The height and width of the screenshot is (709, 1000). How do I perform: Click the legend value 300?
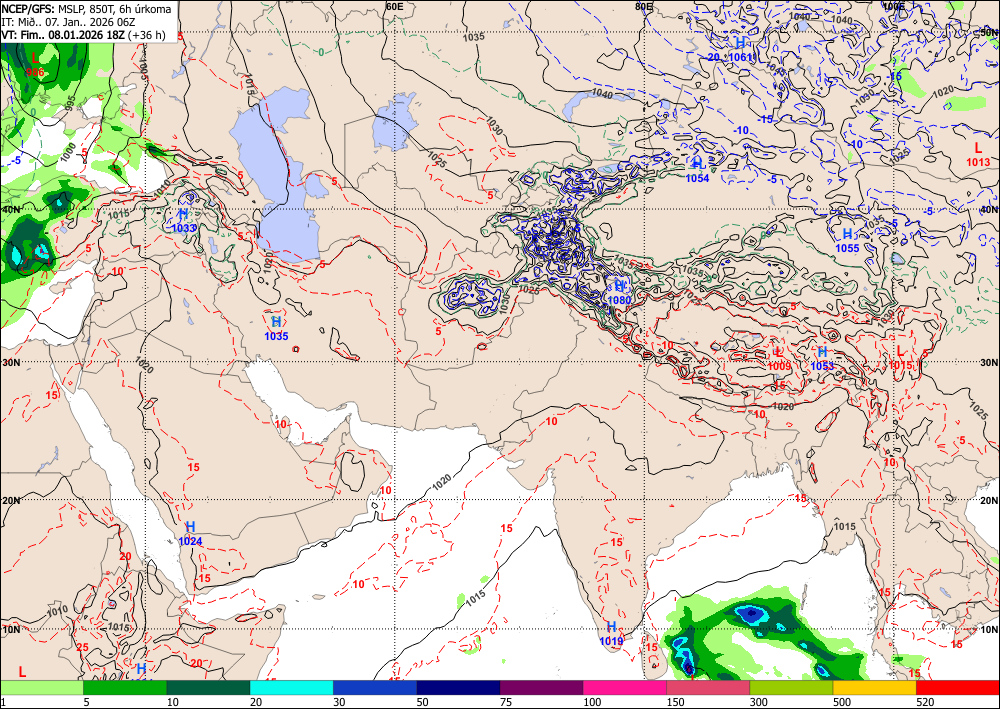pos(758,702)
